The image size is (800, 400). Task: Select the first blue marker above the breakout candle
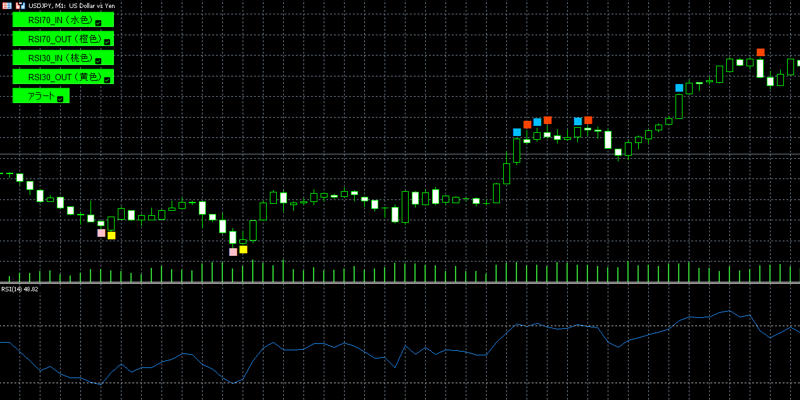[x=517, y=132]
